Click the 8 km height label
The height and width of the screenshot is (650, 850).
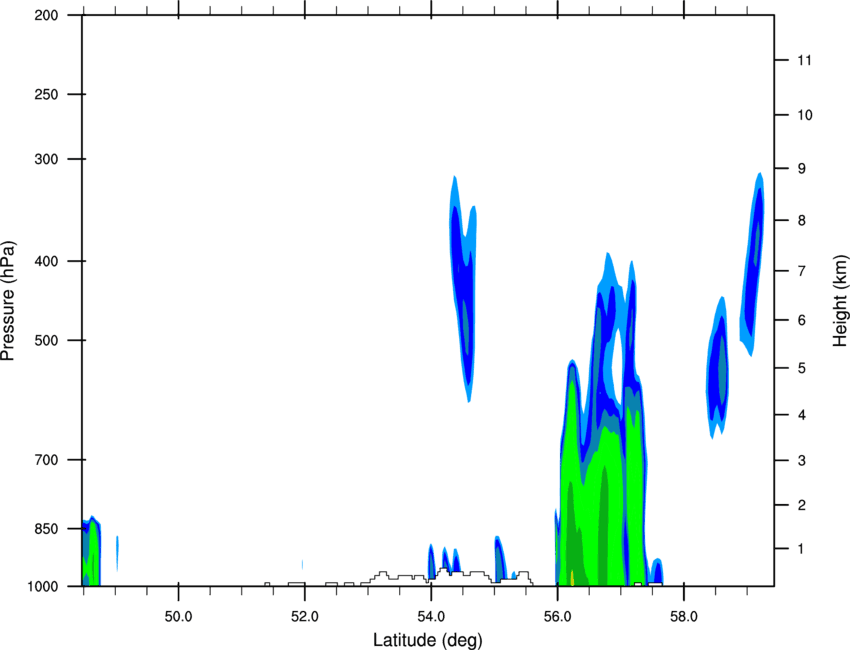pyautogui.click(x=802, y=220)
